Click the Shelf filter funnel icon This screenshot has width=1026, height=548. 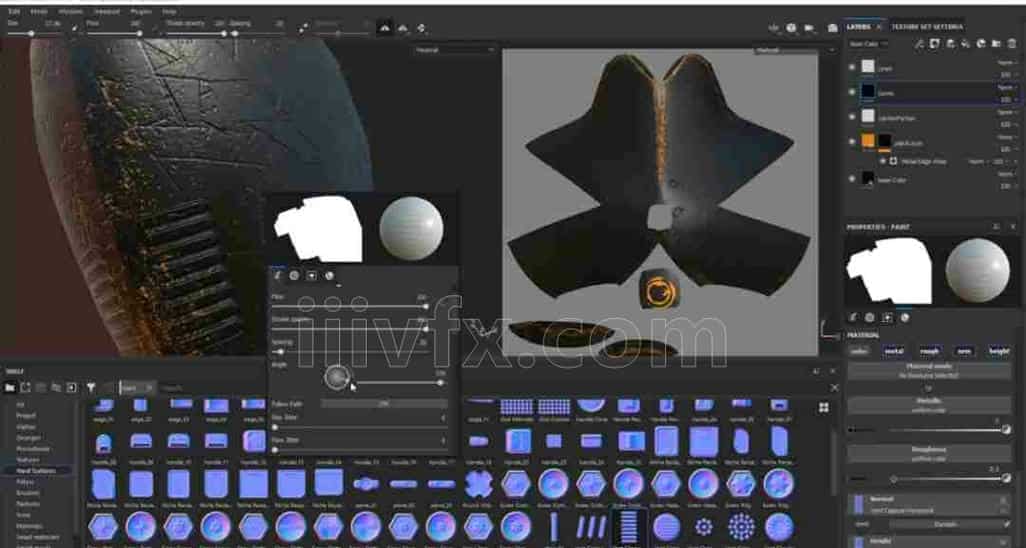click(91, 388)
